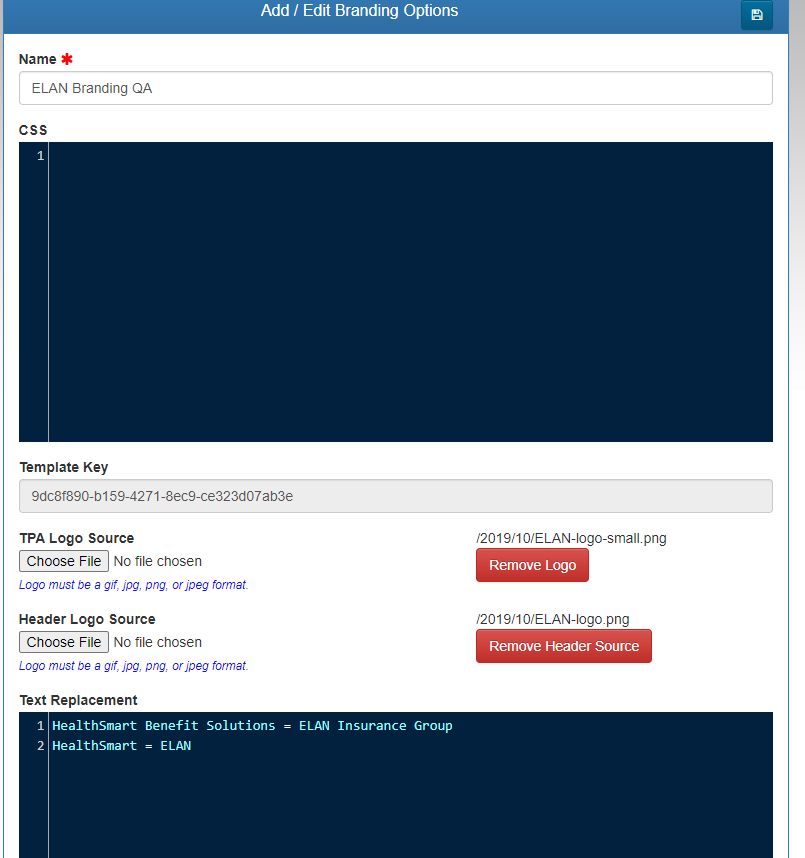Click the /2019/10/ELAN-logo.png path text
805x858 pixels.
(553, 619)
